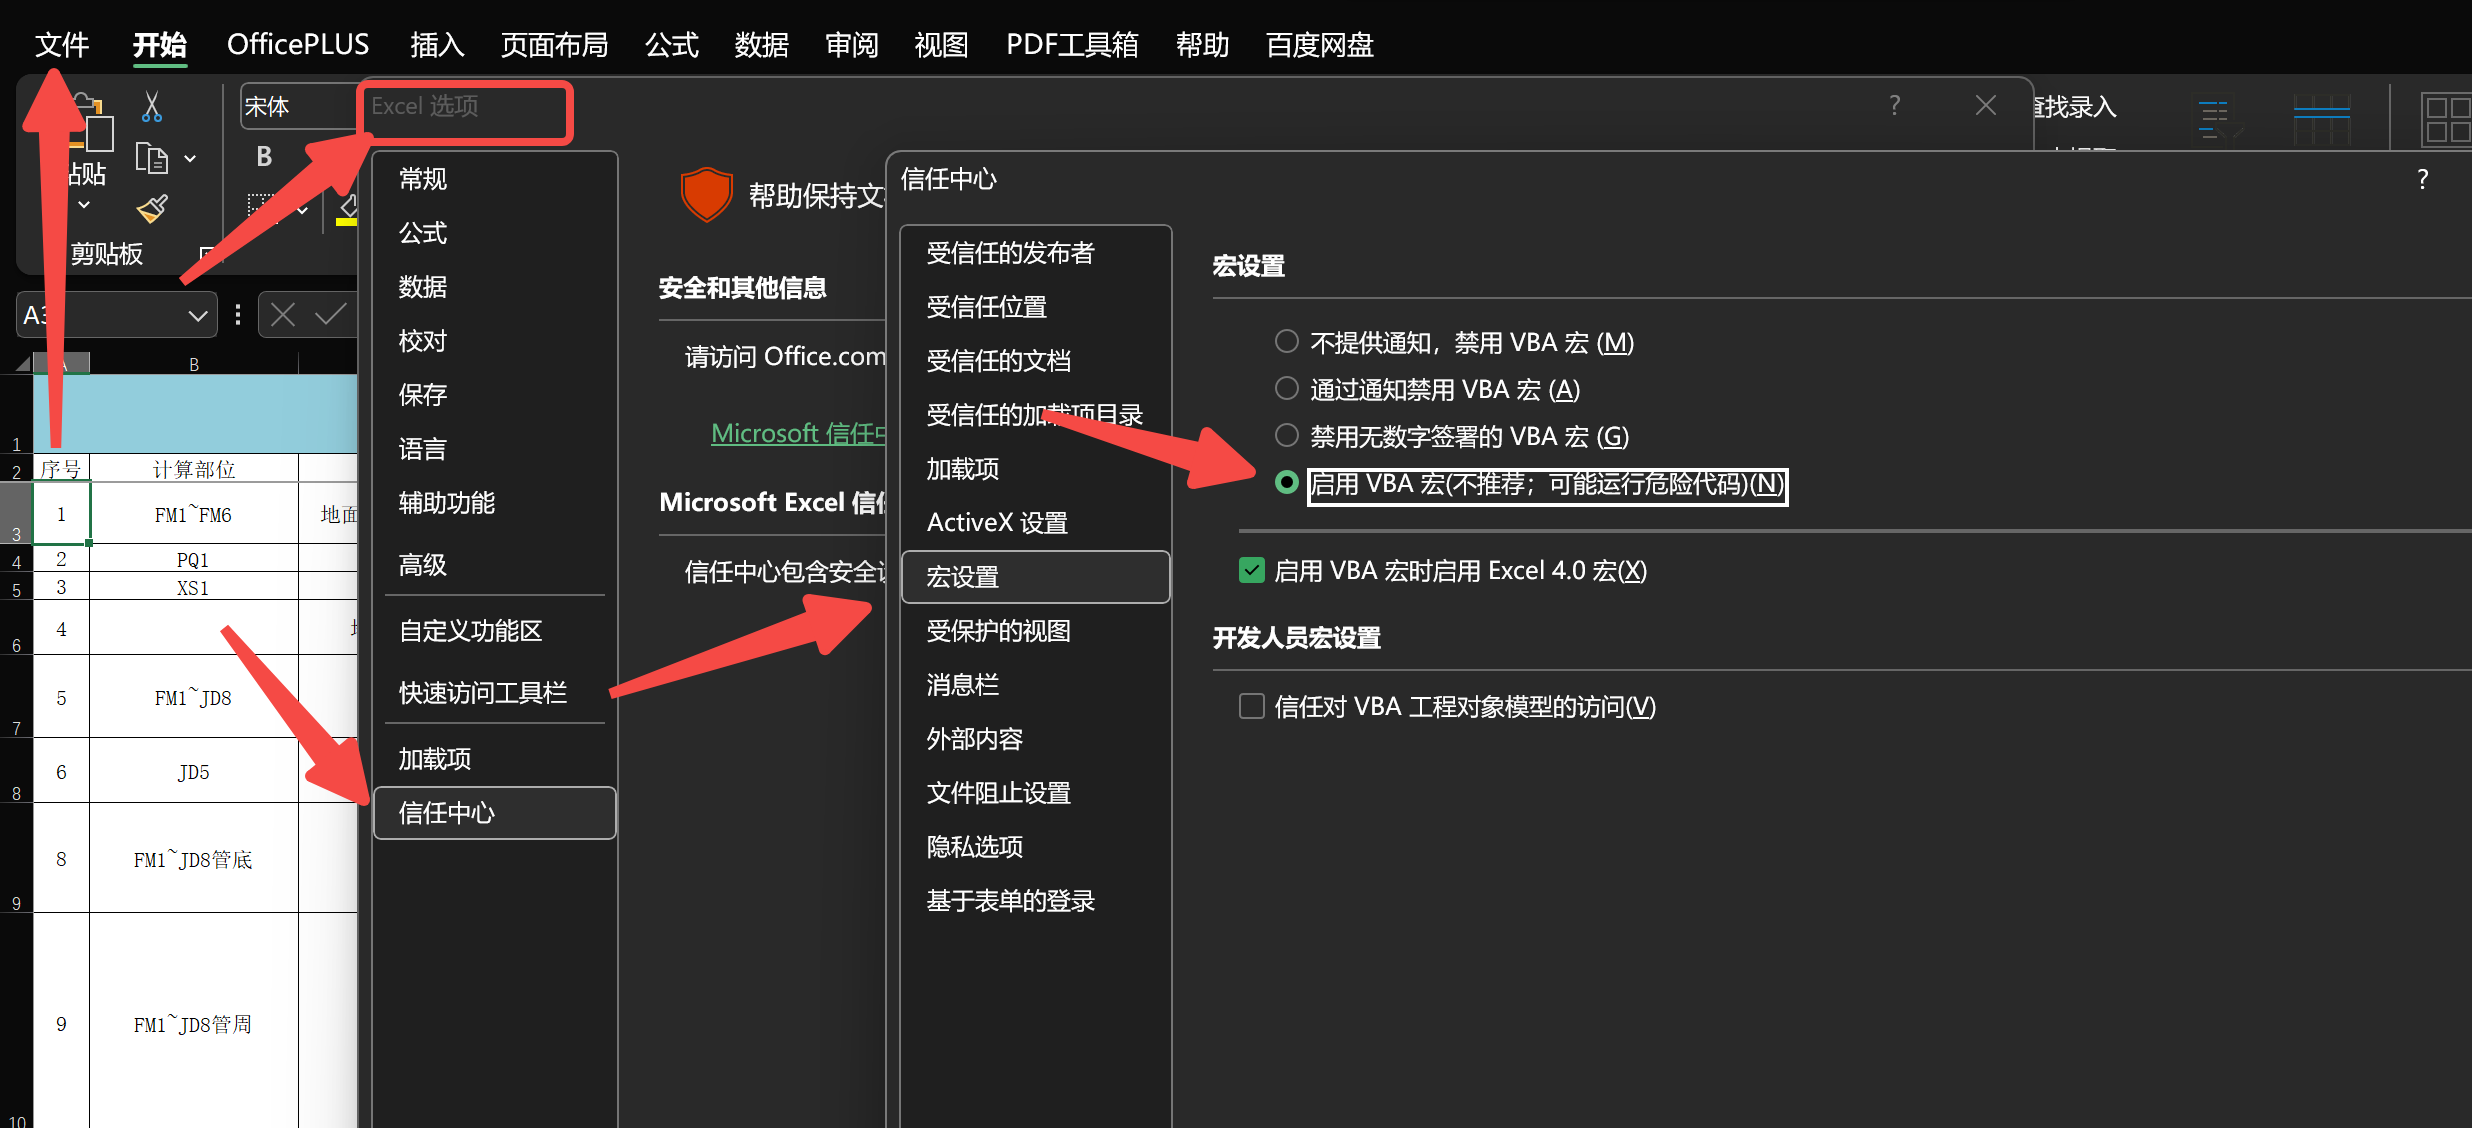Open the 百度网盘 ribbon tab
This screenshot has width=2472, height=1128.
point(1320,45)
